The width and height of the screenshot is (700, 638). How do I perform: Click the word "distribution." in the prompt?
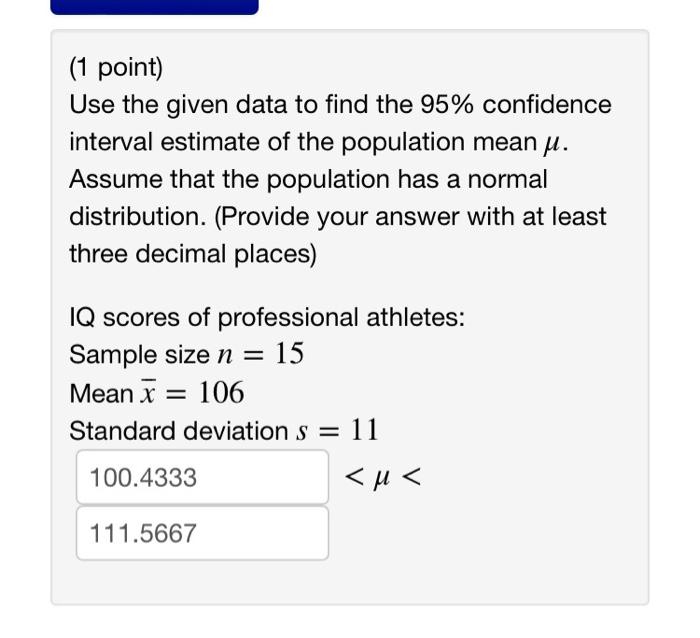click(138, 217)
